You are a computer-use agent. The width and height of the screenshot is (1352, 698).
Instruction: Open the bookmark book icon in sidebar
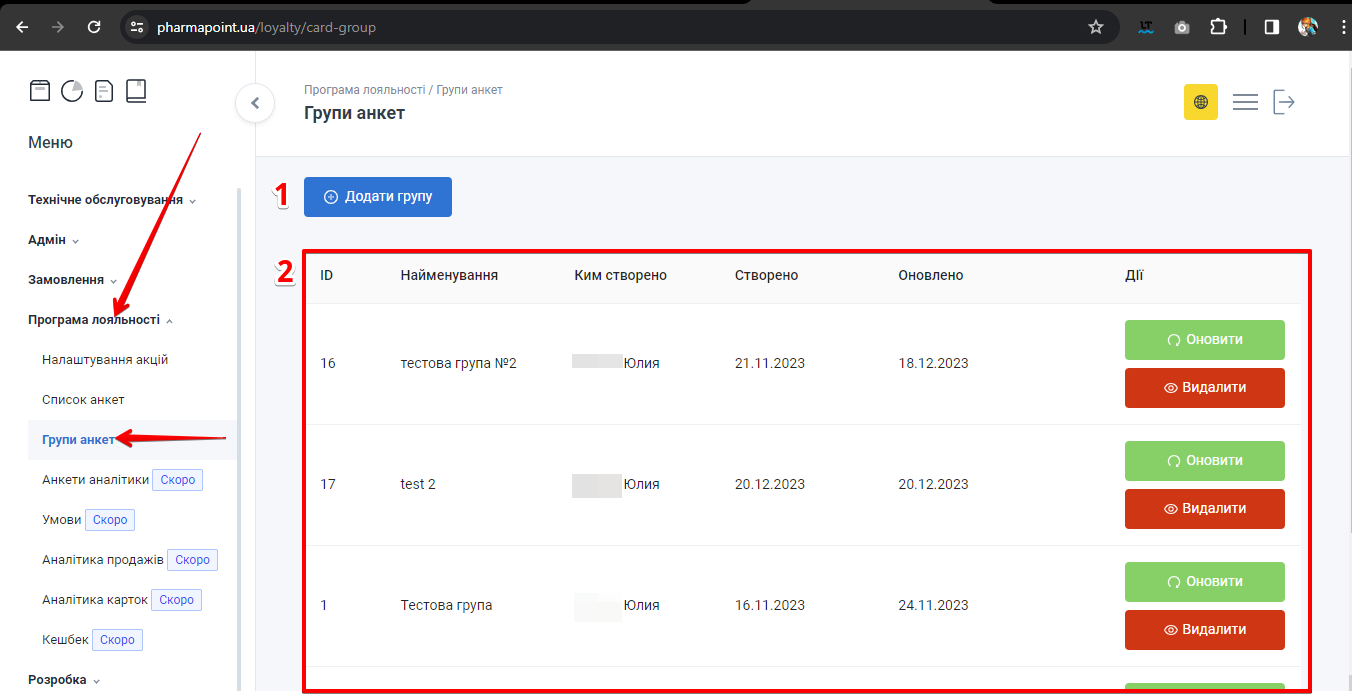coord(136,91)
